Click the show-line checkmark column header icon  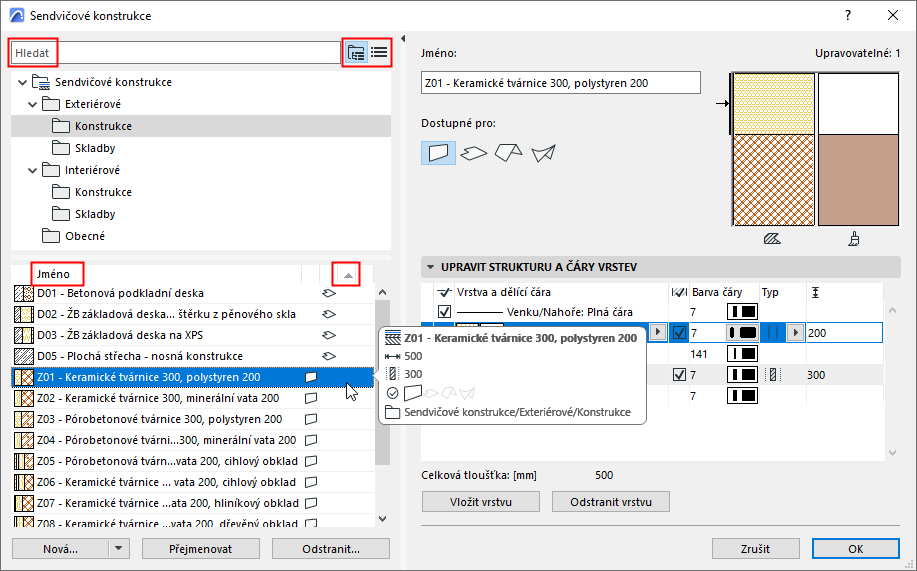(444, 292)
